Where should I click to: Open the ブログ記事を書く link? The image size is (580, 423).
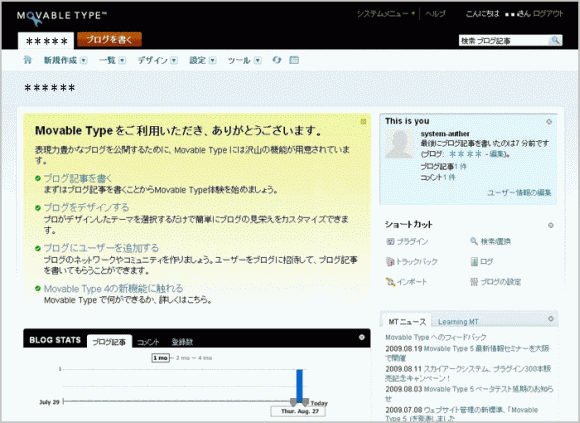point(78,179)
